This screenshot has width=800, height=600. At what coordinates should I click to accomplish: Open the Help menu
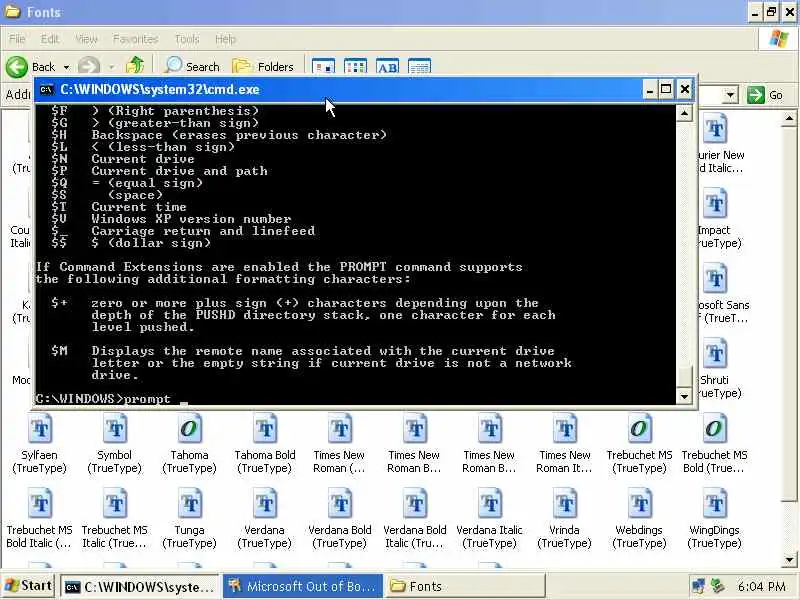click(x=225, y=39)
